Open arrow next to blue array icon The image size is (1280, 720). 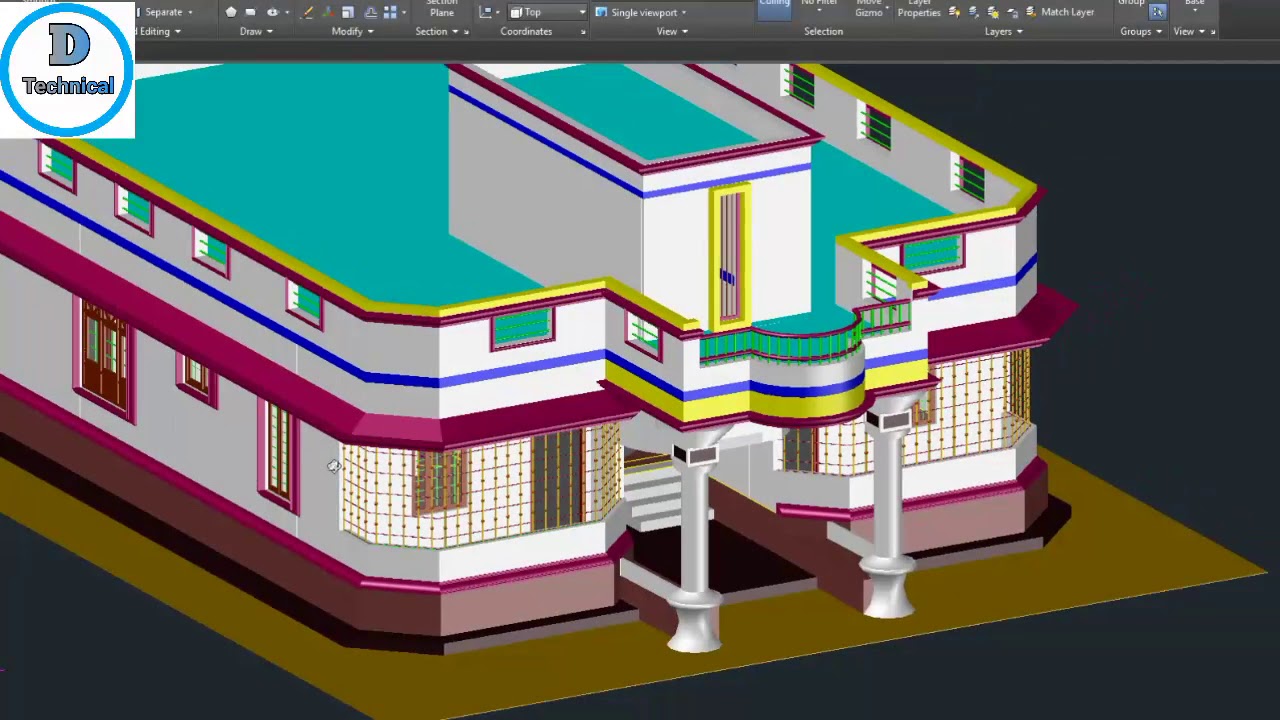(403, 13)
